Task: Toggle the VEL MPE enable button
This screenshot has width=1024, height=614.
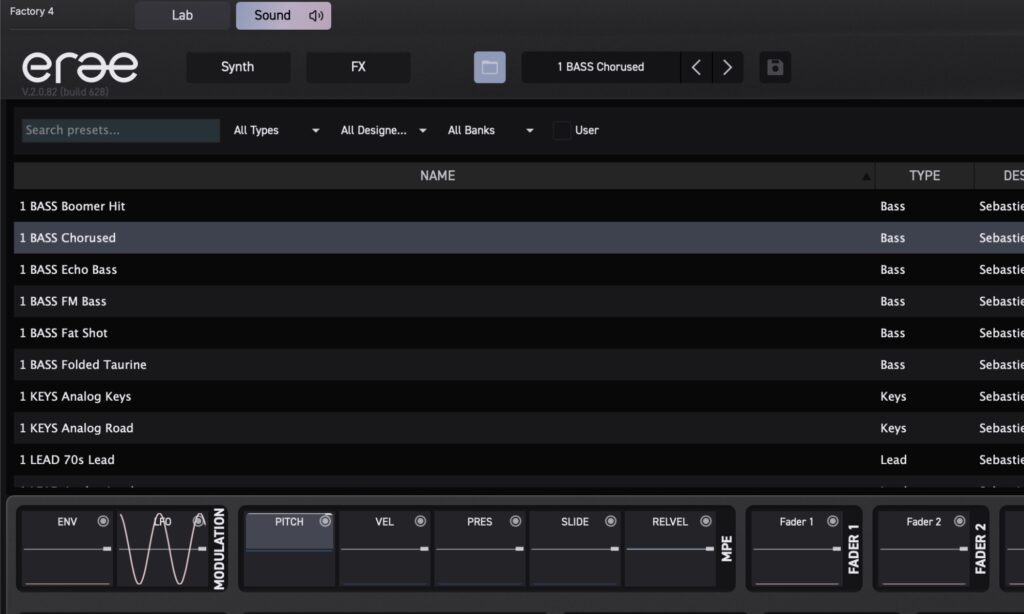Action: [x=420, y=521]
